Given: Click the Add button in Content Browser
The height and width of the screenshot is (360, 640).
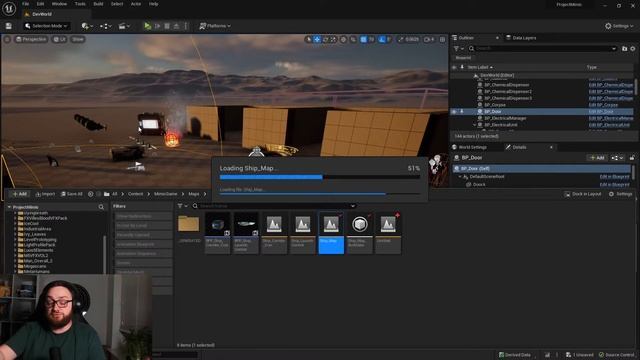Looking at the screenshot, I should pyautogui.click(x=20, y=194).
